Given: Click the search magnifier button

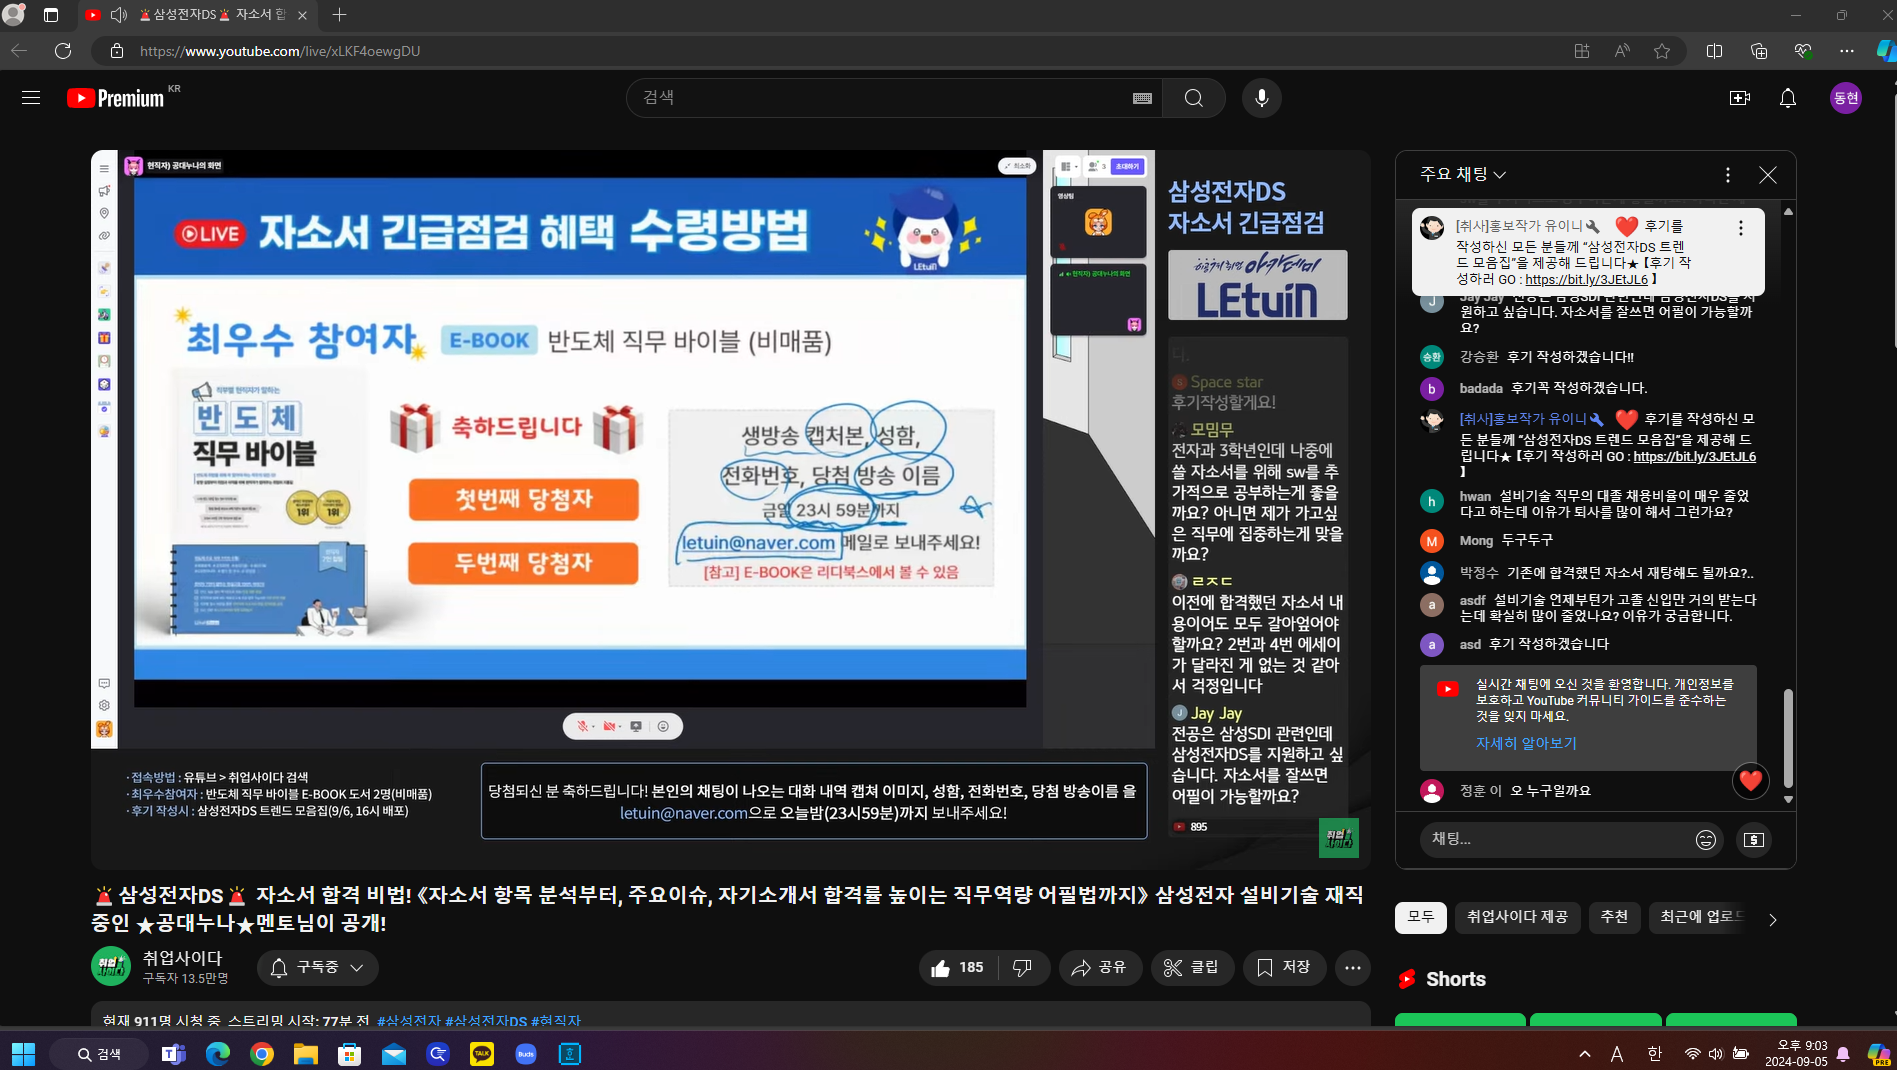Looking at the screenshot, I should [x=1193, y=98].
